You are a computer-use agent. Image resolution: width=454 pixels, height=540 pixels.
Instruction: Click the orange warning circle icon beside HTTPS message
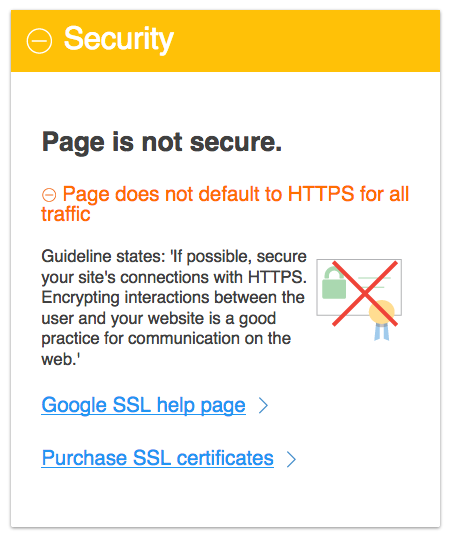[49, 195]
